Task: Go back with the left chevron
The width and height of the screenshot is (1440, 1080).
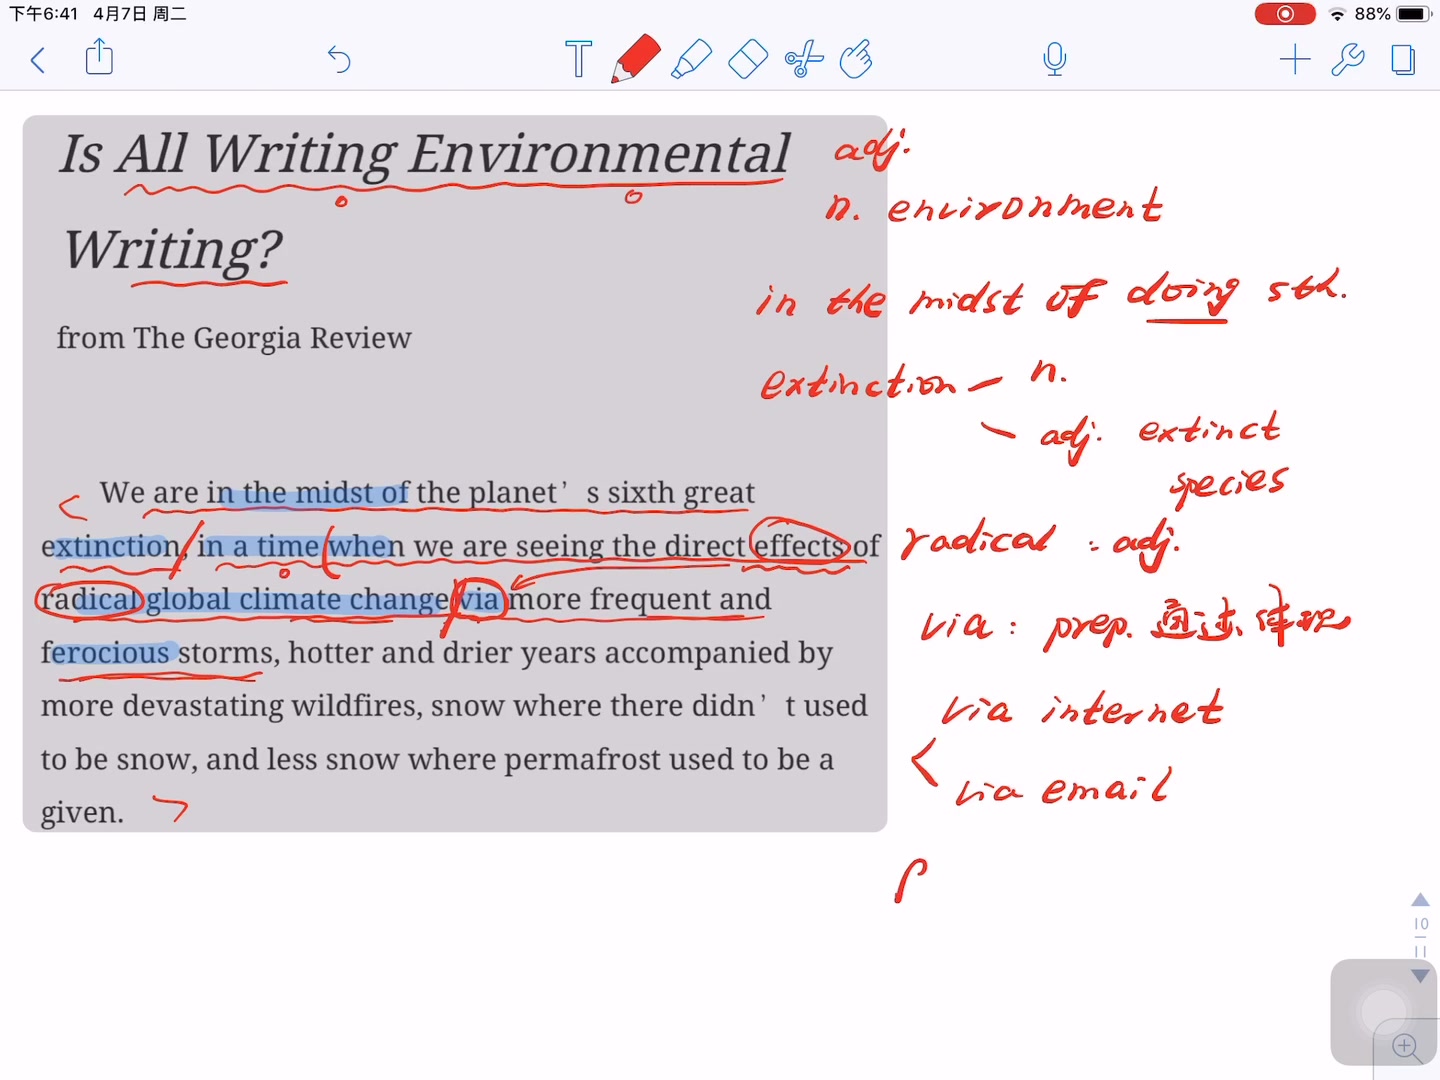Action: tap(38, 60)
